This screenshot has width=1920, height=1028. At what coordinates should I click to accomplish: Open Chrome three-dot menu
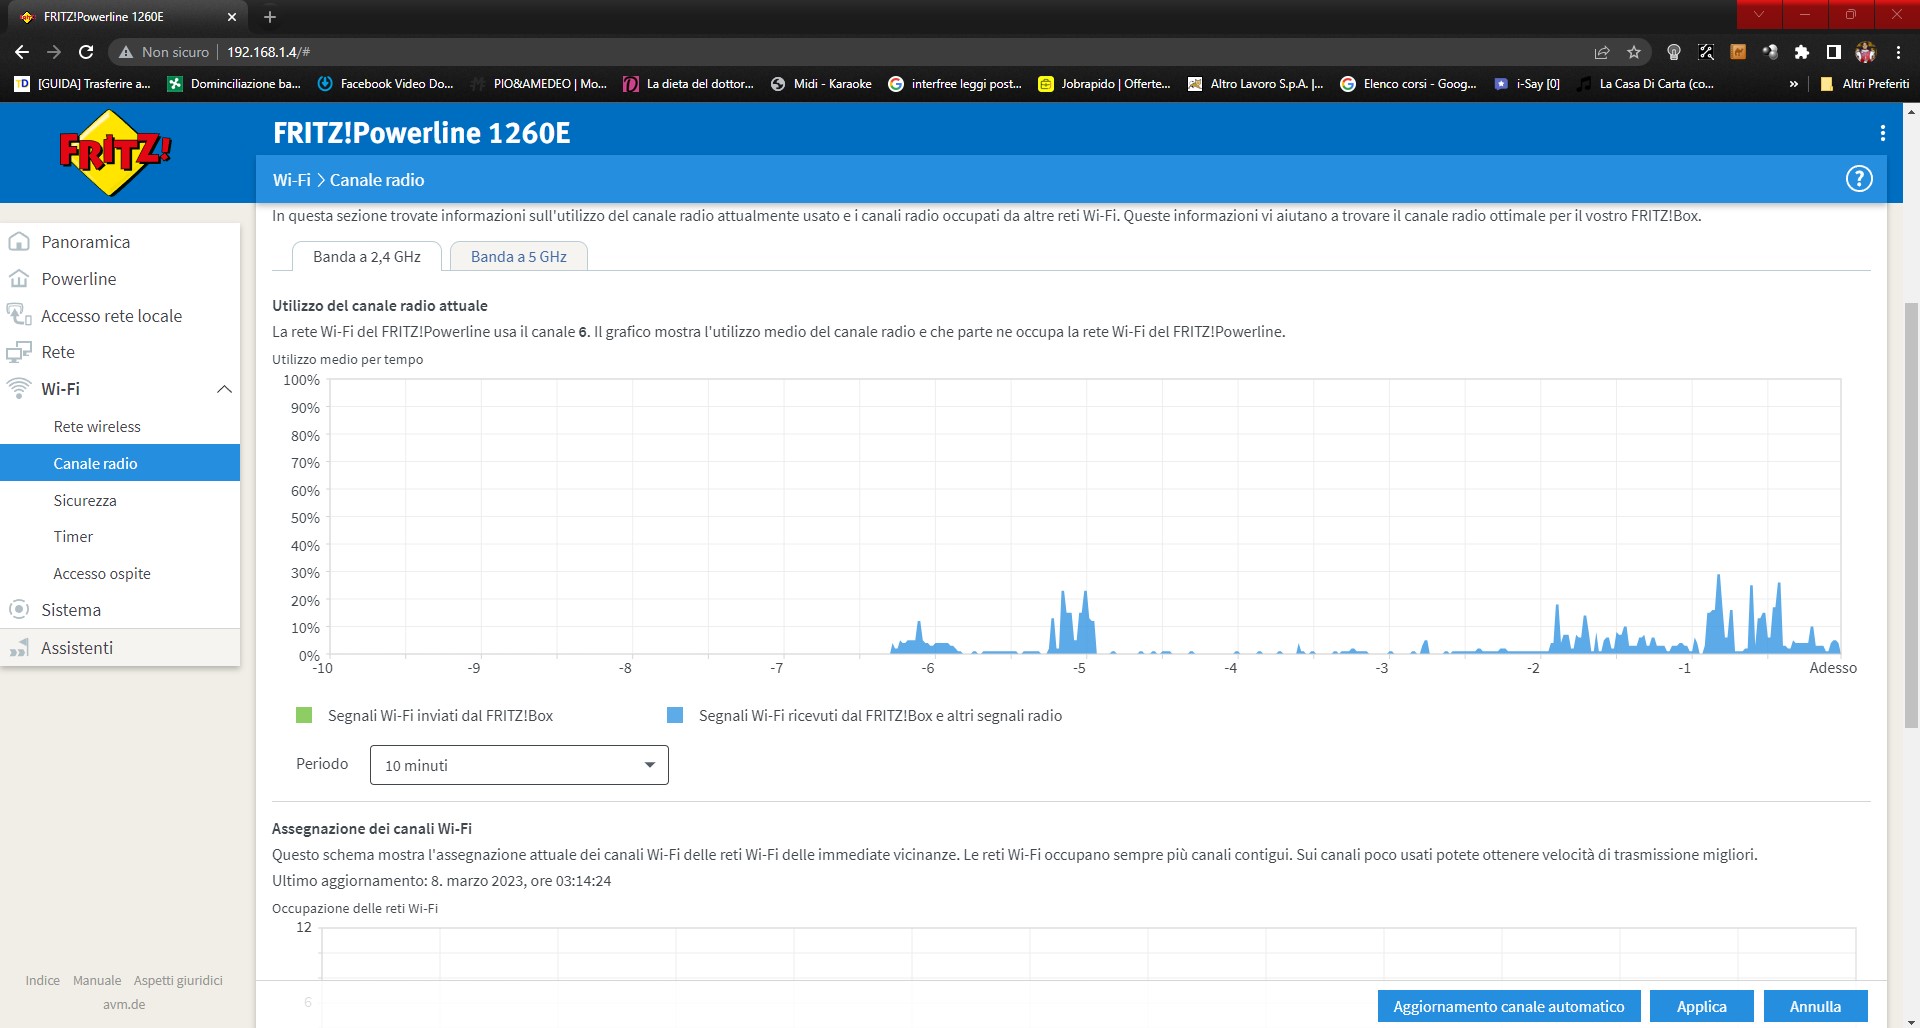click(1898, 52)
